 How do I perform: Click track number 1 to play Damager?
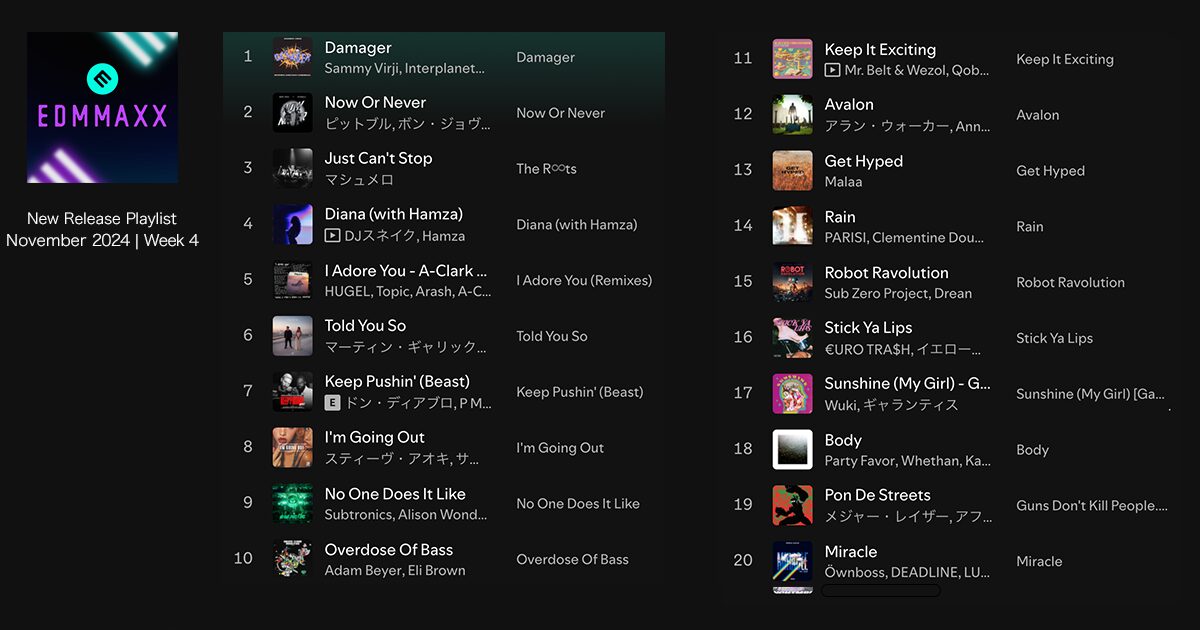[x=248, y=57]
